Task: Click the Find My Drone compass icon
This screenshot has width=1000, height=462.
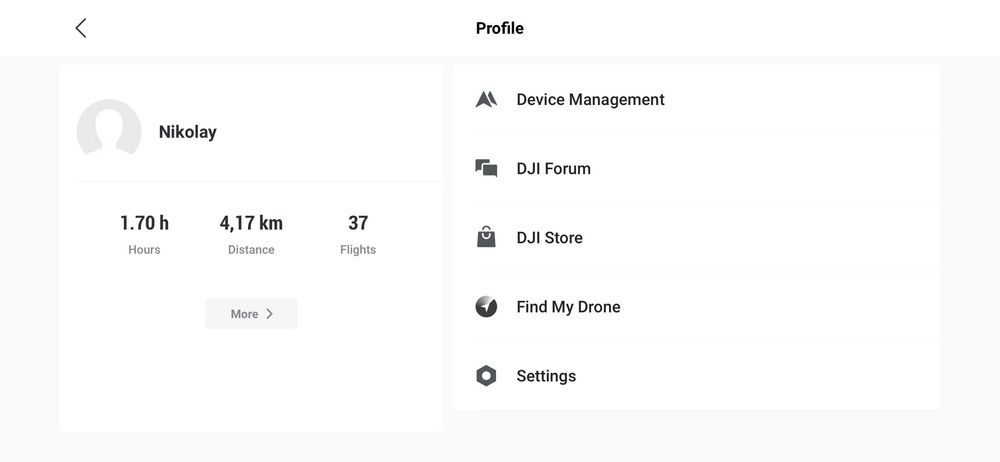Action: 486,306
